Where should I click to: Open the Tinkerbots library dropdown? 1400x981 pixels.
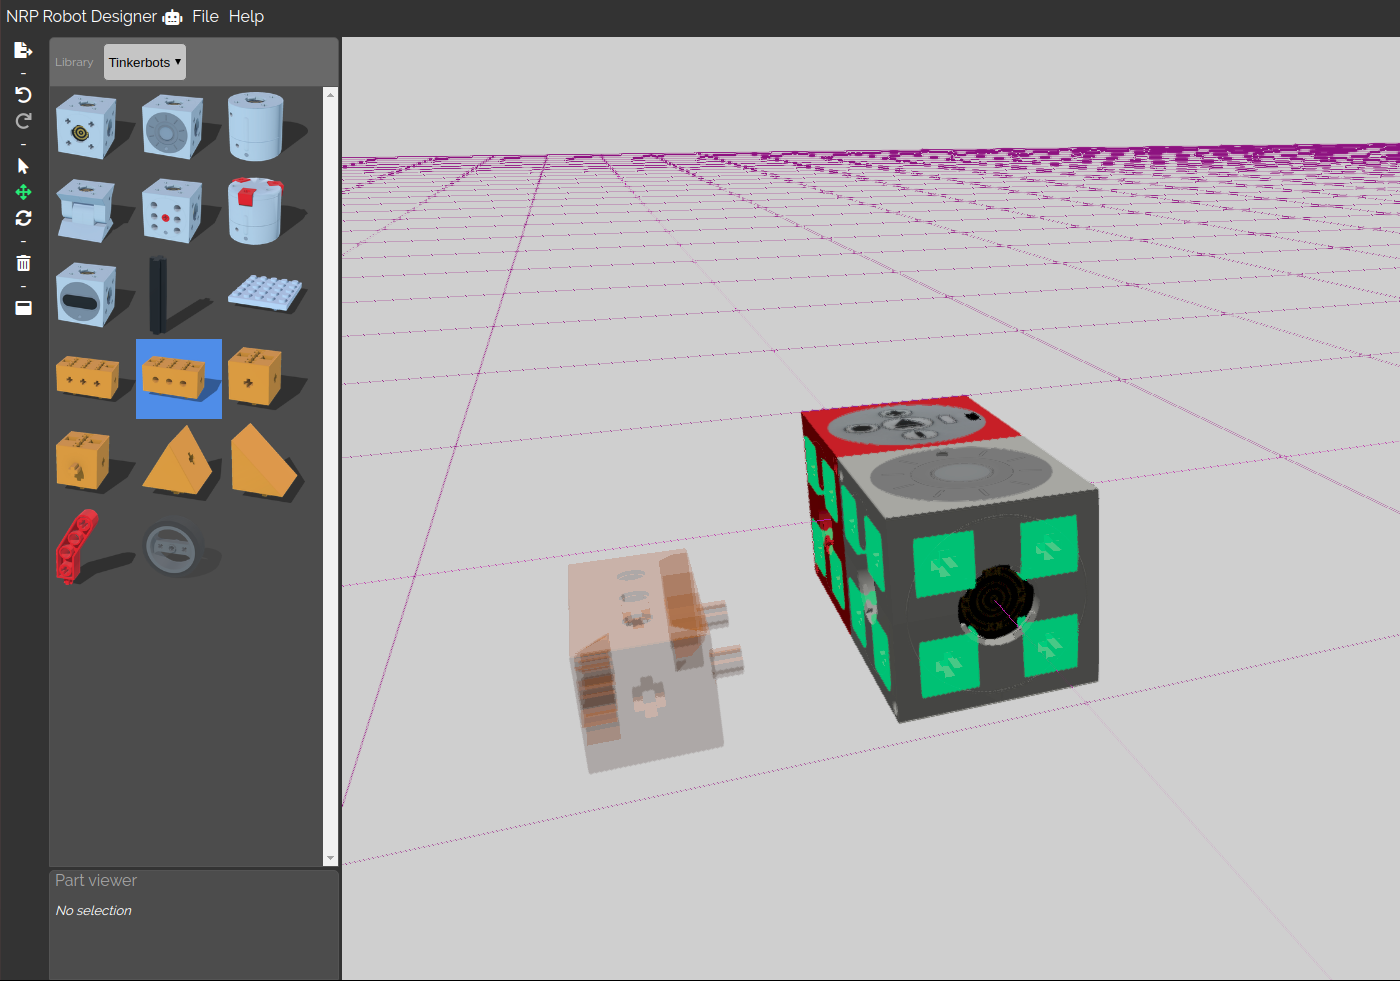click(x=145, y=62)
